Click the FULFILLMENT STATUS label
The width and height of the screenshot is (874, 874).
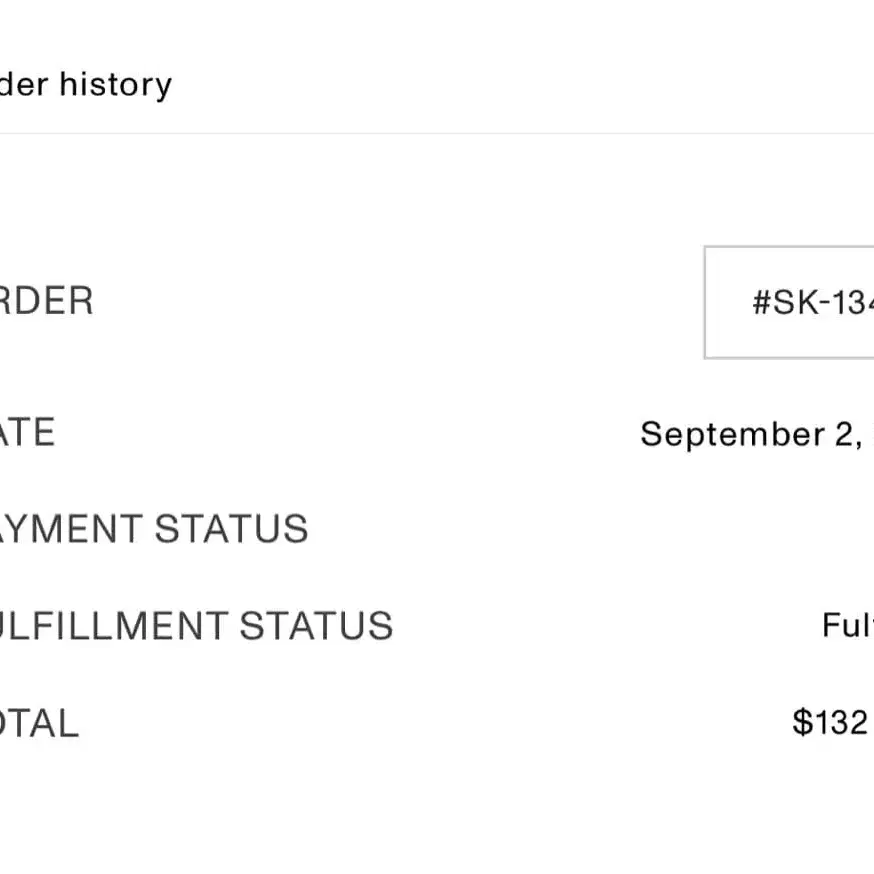pyautogui.click(x=196, y=626)
